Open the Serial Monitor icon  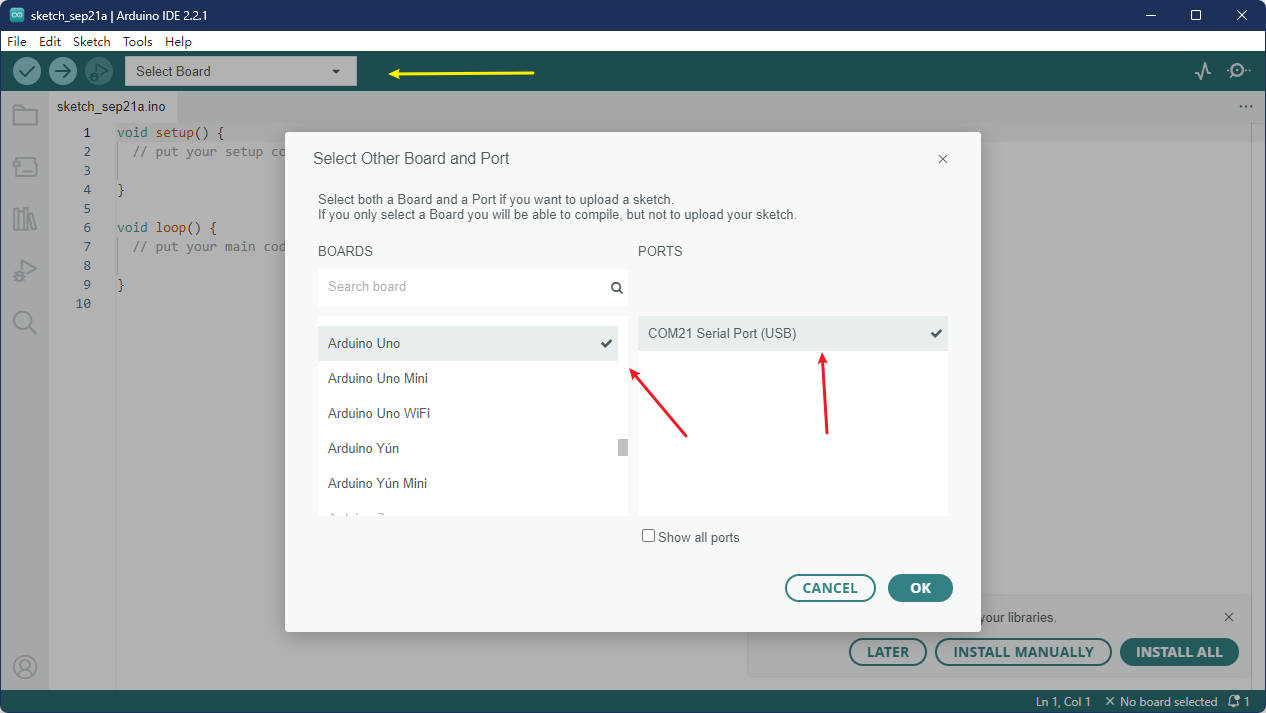pos(1239,71)
